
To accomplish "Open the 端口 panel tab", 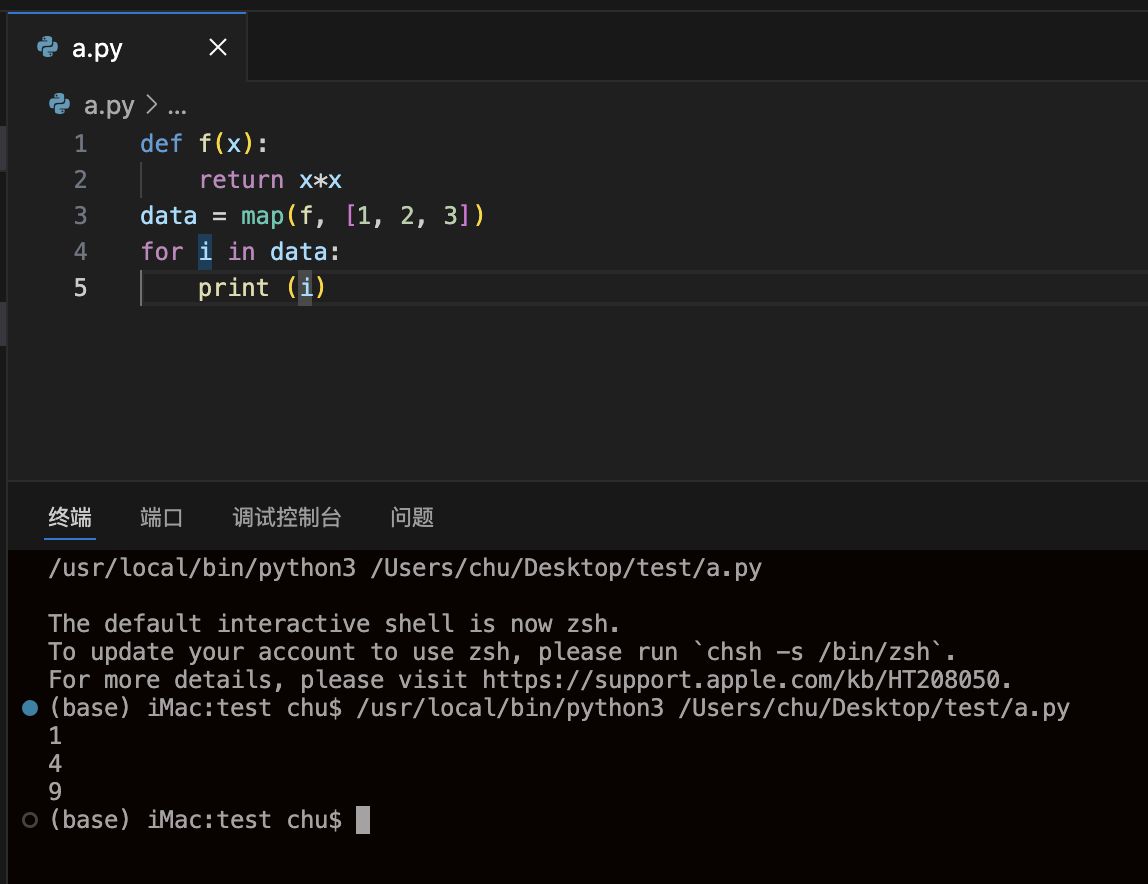I will (162, 517).
